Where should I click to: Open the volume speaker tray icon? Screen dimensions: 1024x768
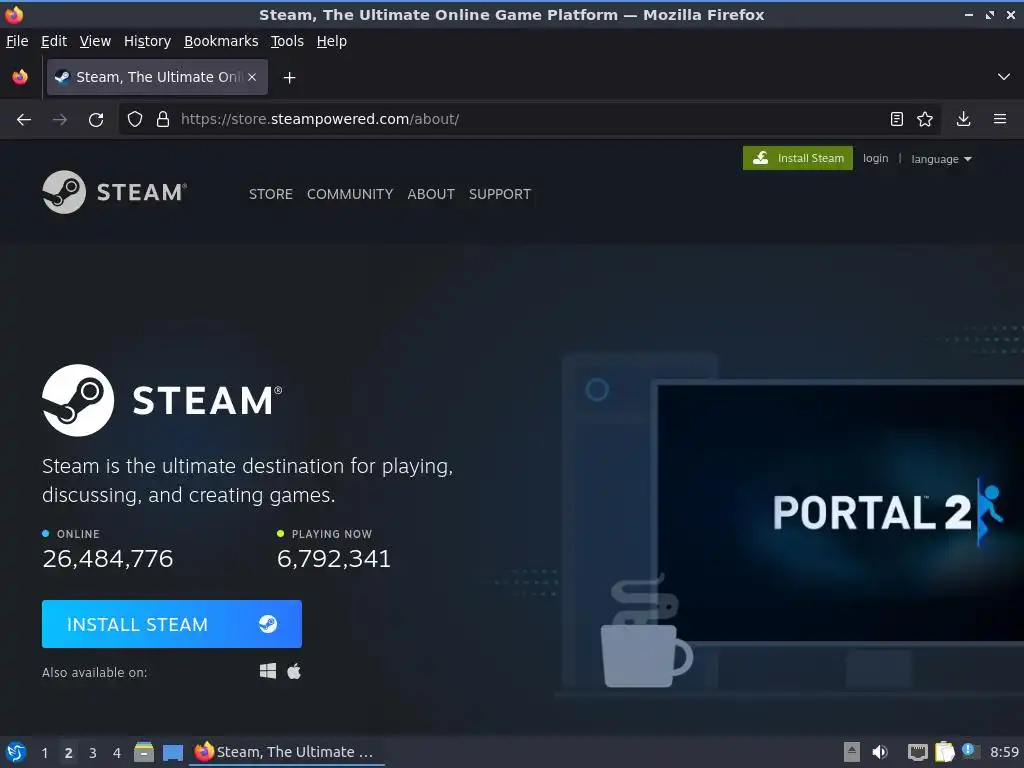click(x=880, y=752)
